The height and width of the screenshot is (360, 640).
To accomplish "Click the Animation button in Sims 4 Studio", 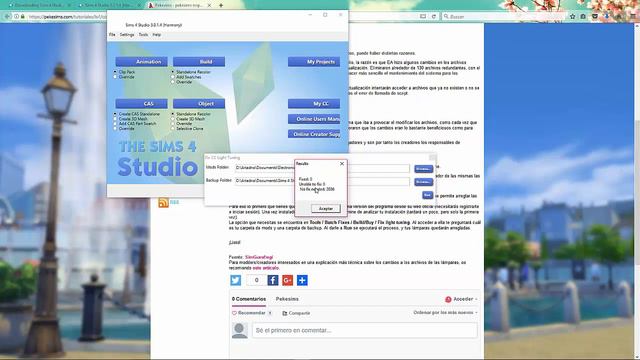I will pyautogui.click(x=141, y=62).
